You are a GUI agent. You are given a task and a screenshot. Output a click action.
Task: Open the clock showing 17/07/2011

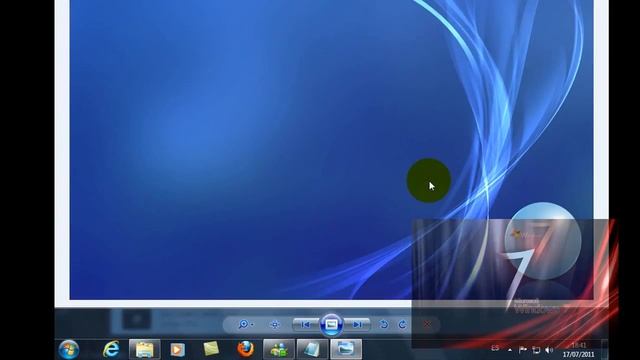(x=578, y=350)
